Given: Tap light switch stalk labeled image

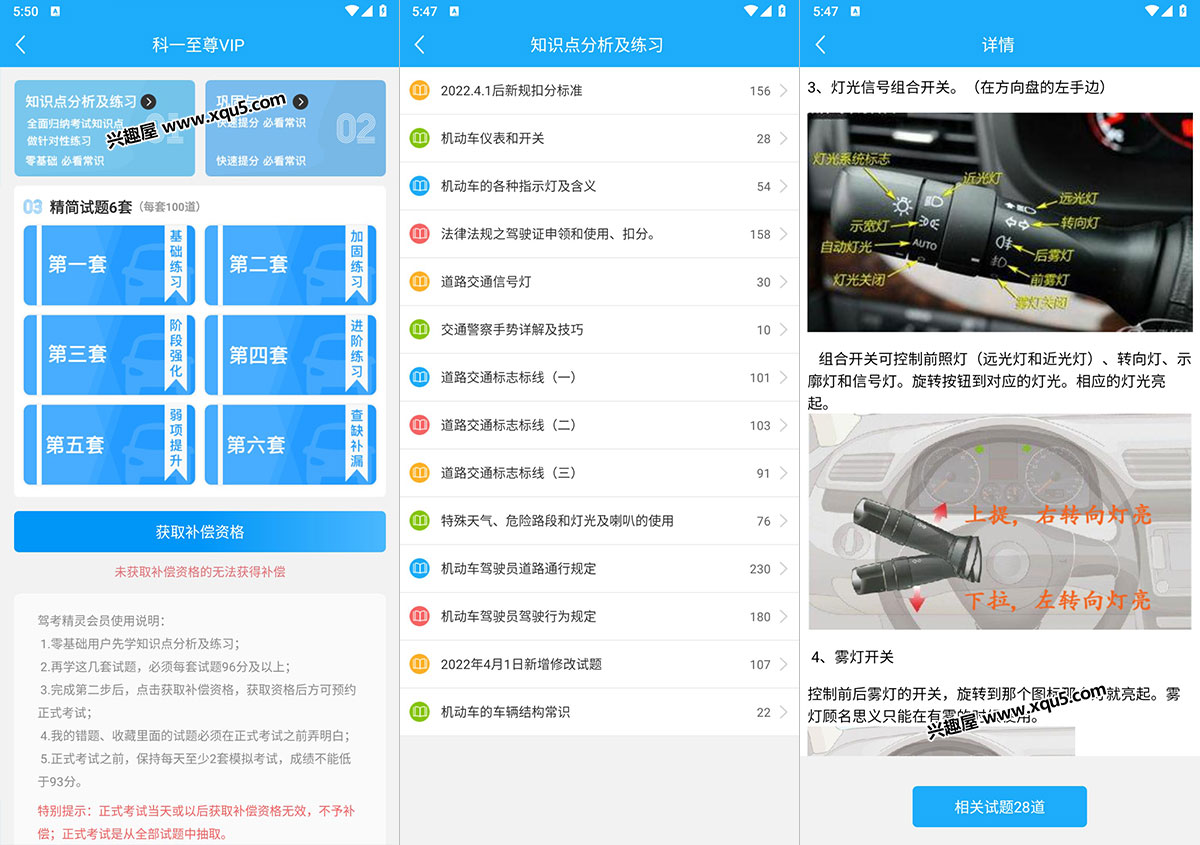Looking at the screenshot, I should [999, 221].
